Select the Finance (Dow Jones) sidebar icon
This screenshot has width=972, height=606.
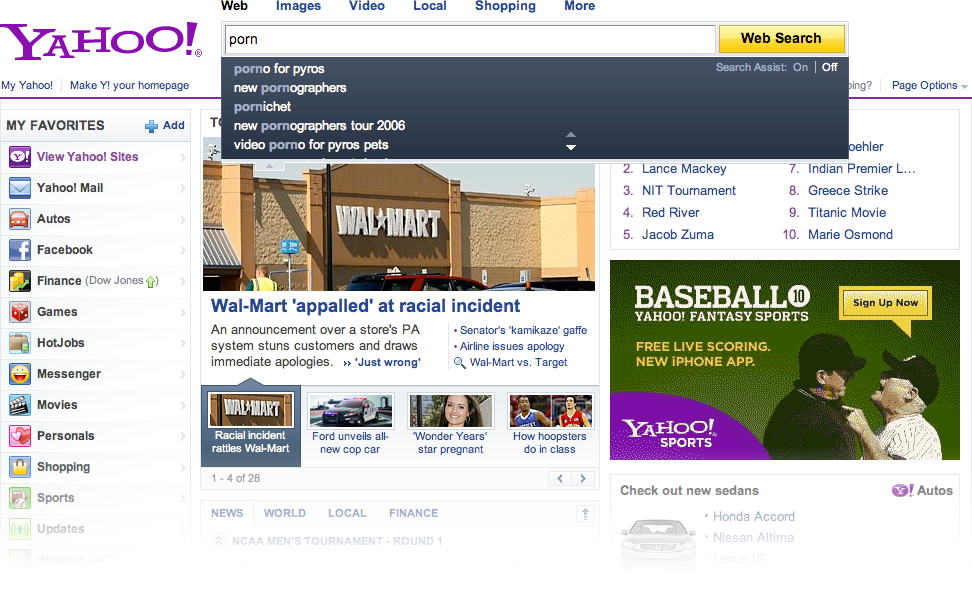(21, 281)
